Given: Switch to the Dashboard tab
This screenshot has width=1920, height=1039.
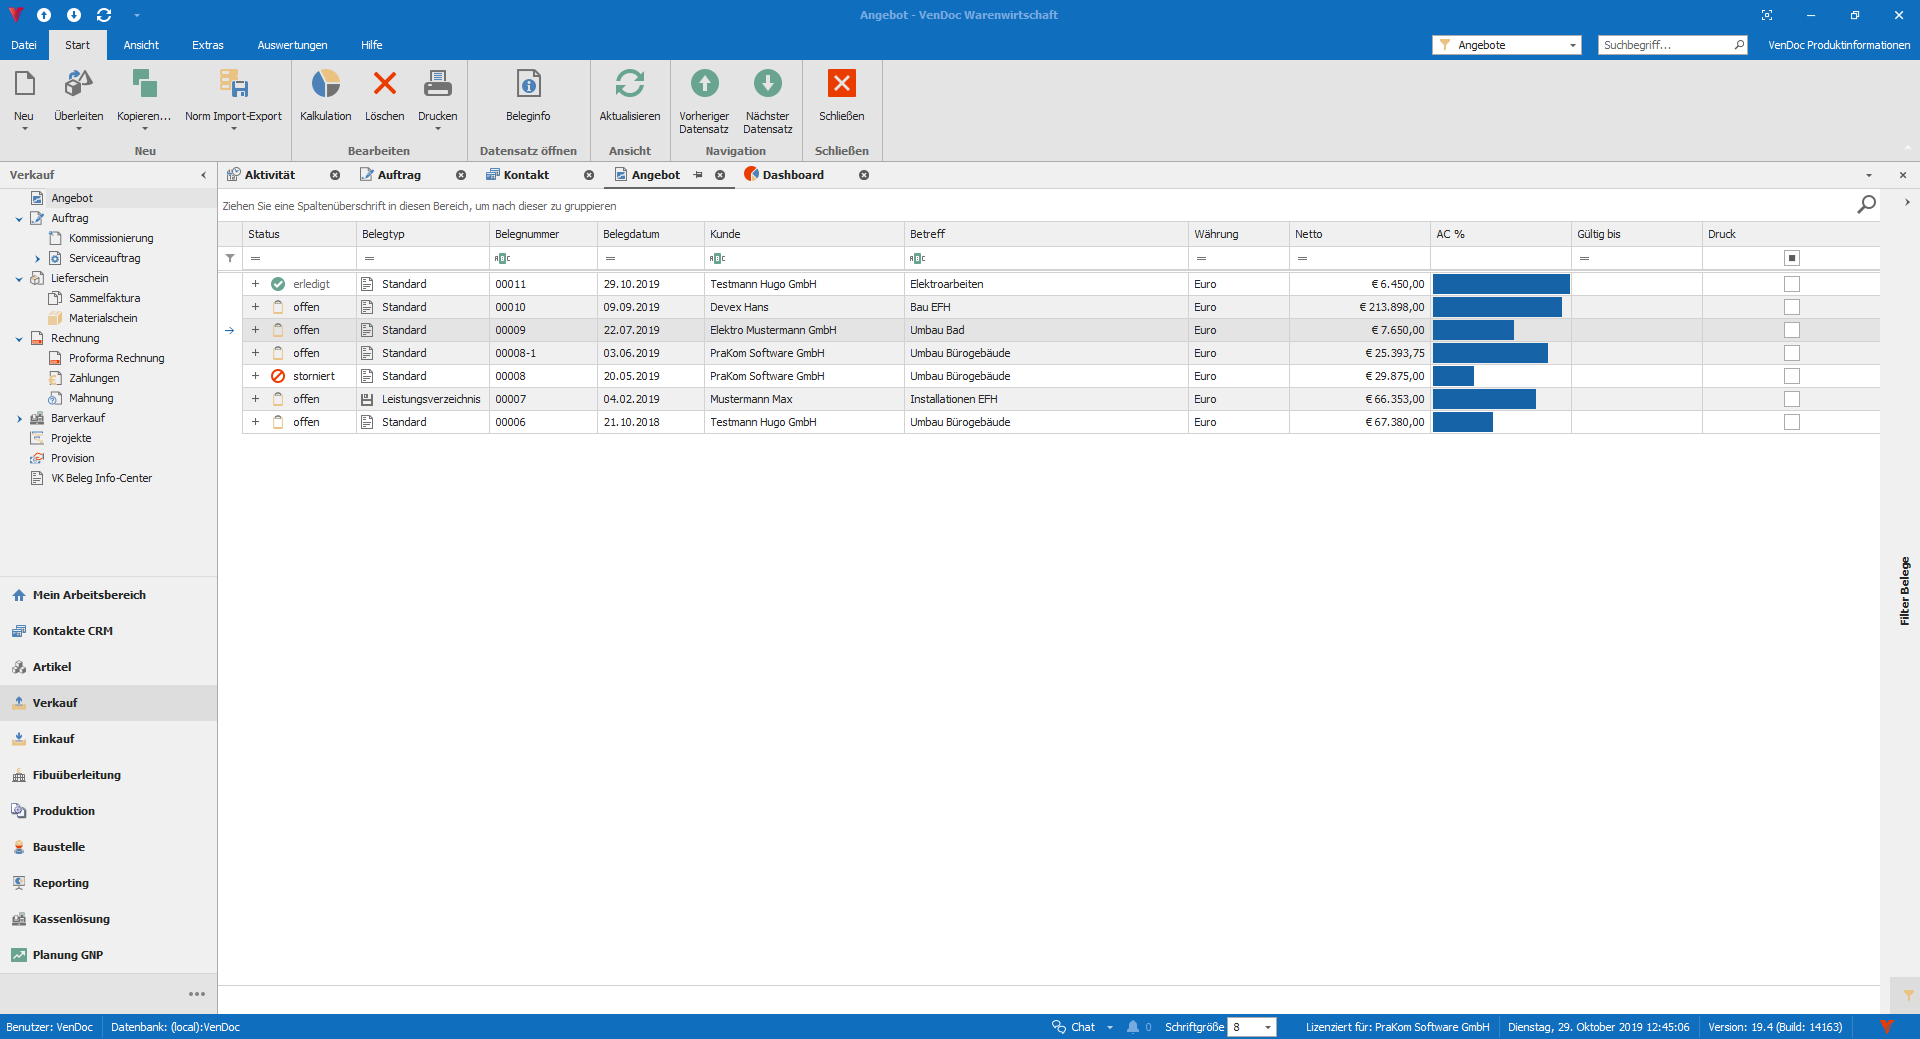Looking at the screenshot, I should tap(792, 175).
